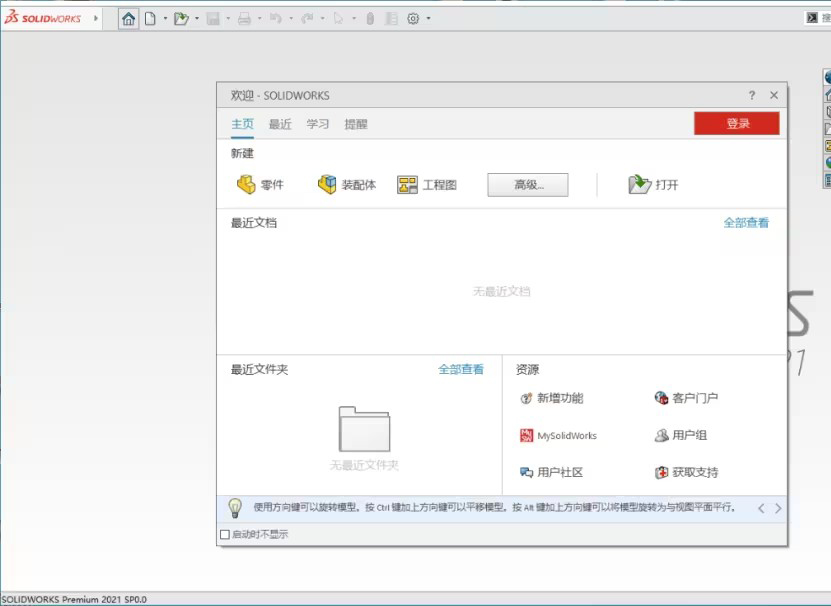Click the Welcome dialog help question mark
Screen dimensions: 831x606
click(752, 95)
